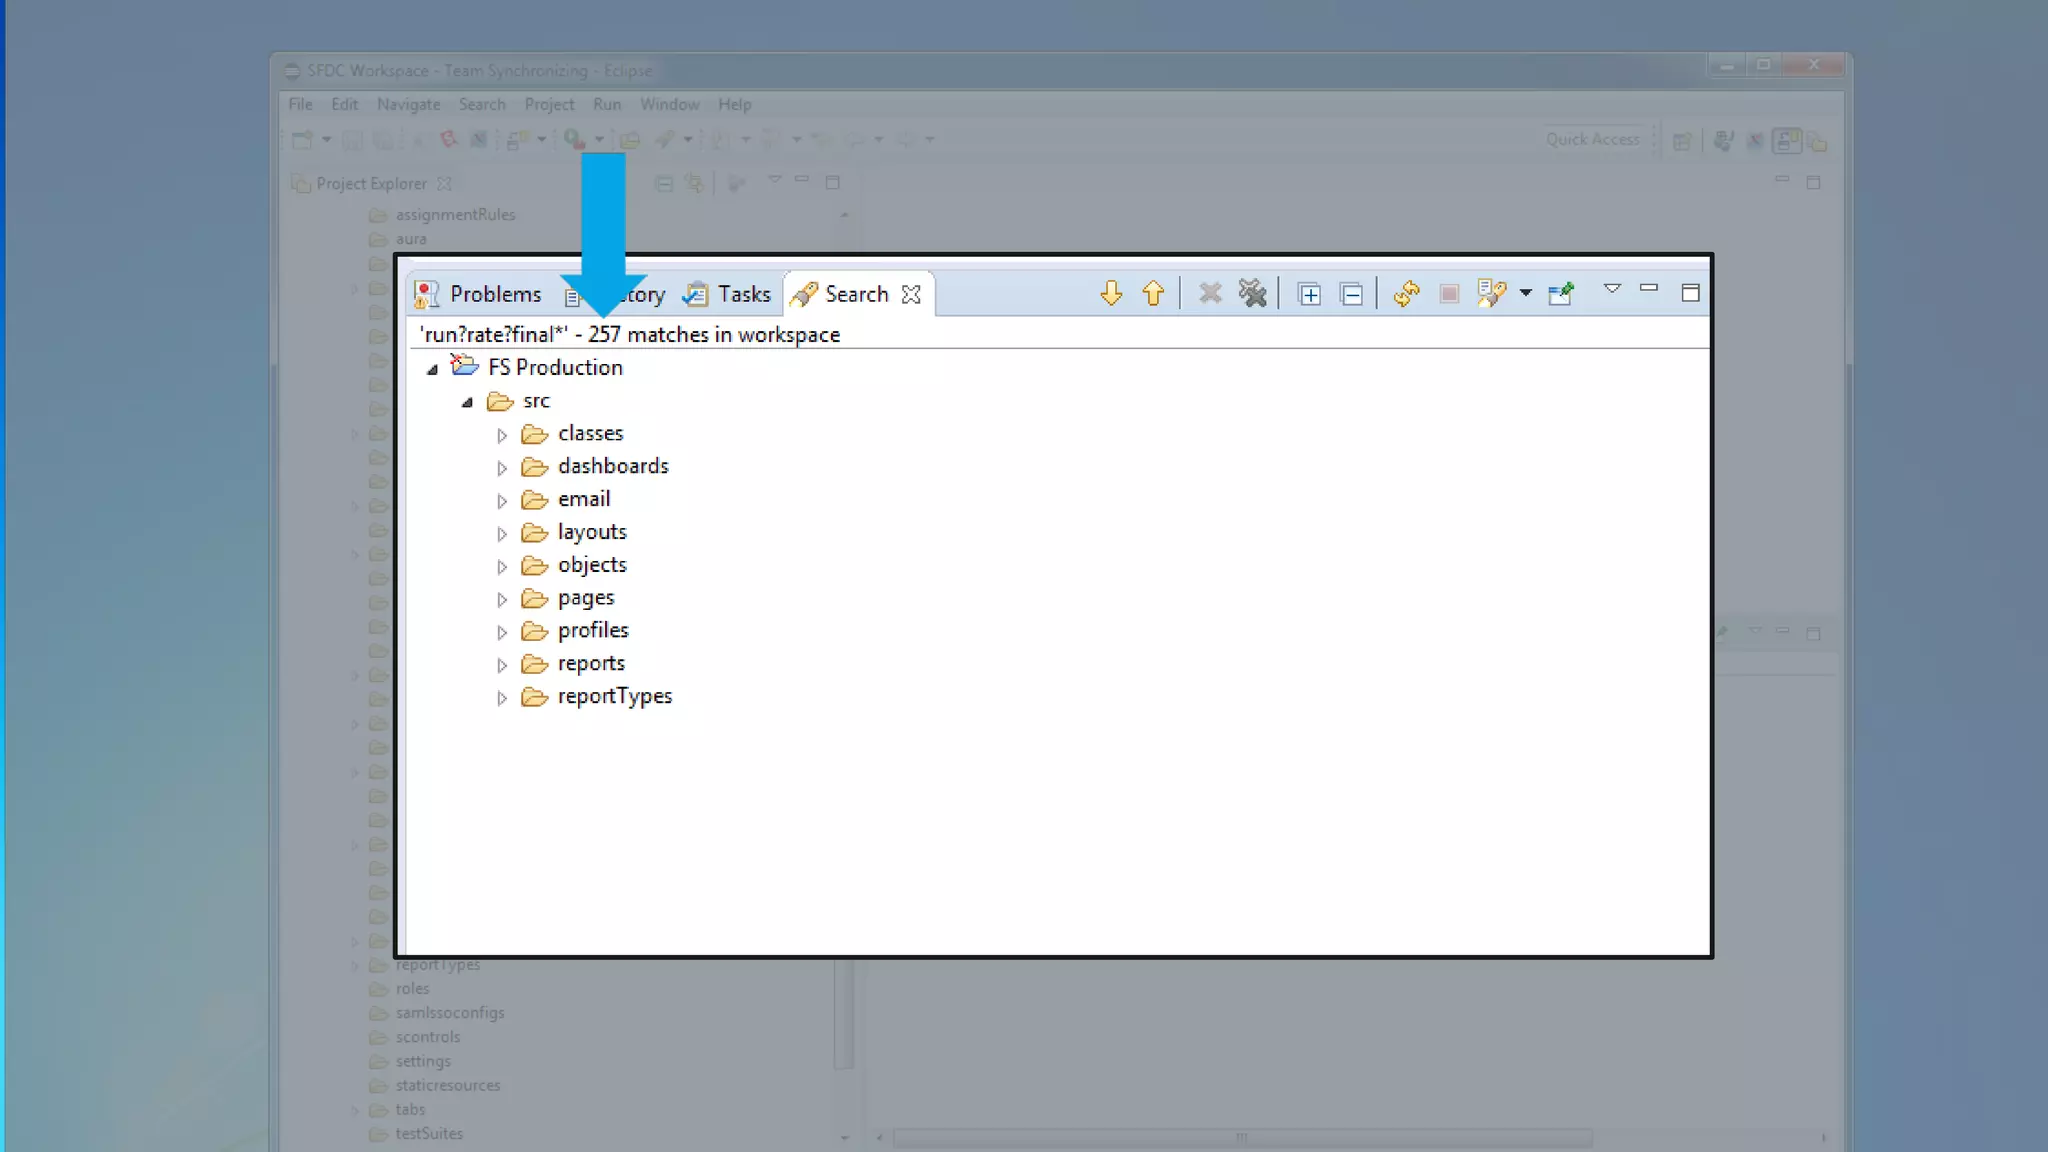Collapse the src folder

[x=467, y=402]
